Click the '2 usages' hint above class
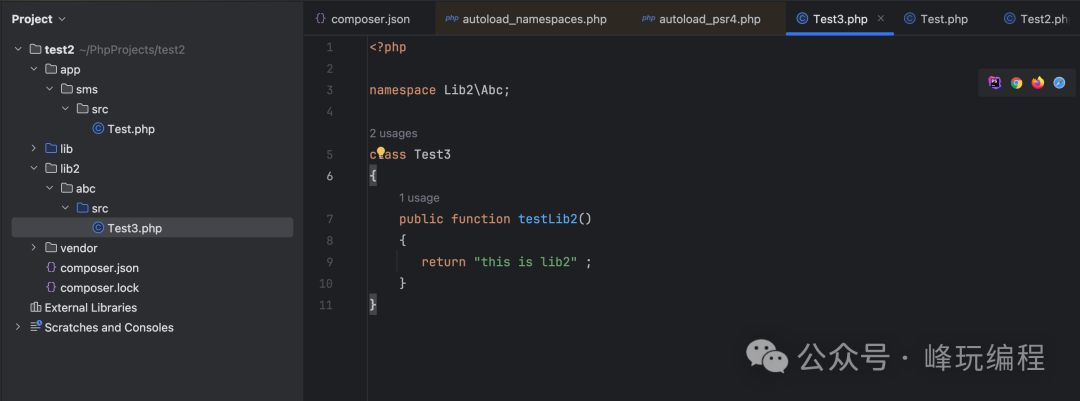This screenshot has width=1080, height=401. click(393, 133)
